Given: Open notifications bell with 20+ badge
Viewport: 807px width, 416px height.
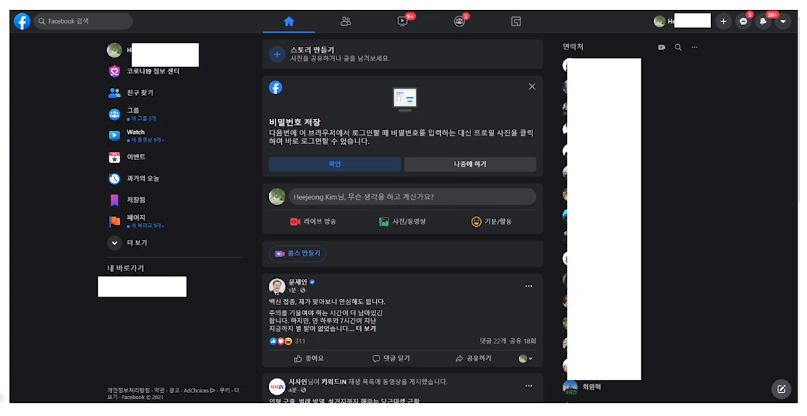Looking at the screenshot, I should point(763,22).
